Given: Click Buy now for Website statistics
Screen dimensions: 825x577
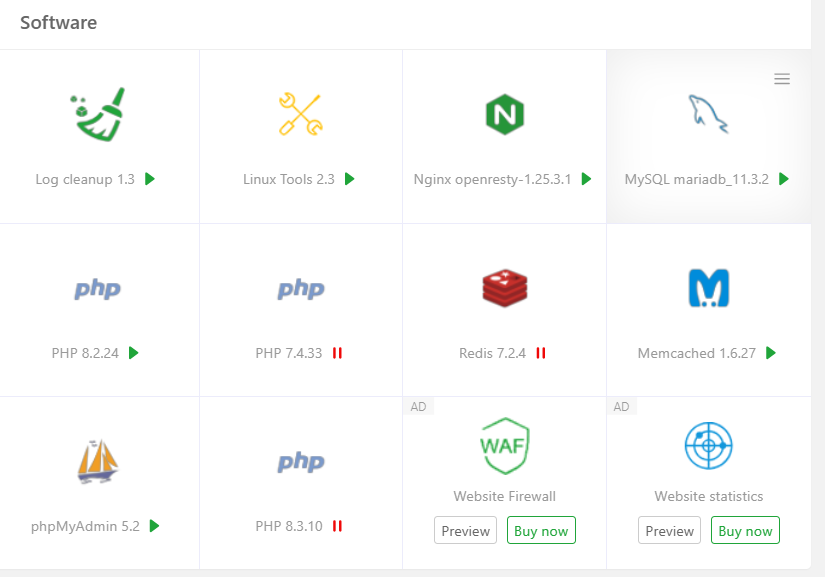Looking at the screenshot, I should 745,531.
